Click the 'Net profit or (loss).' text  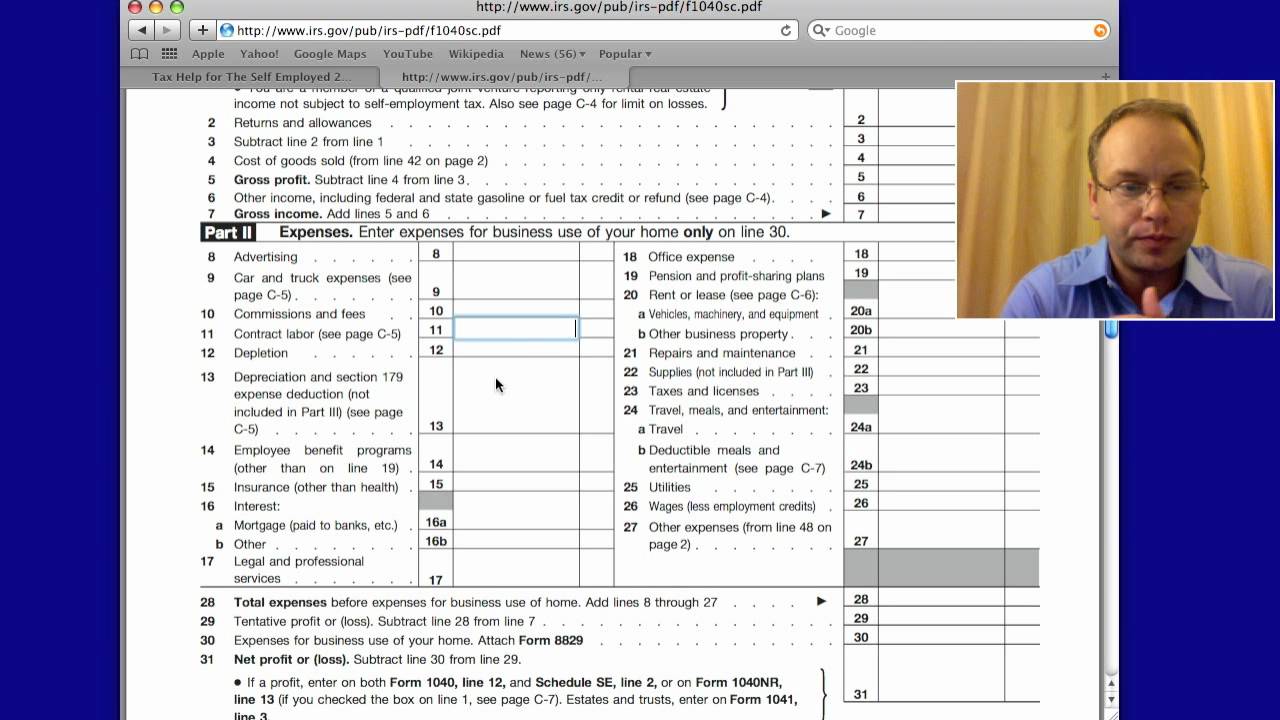(291, 659)
